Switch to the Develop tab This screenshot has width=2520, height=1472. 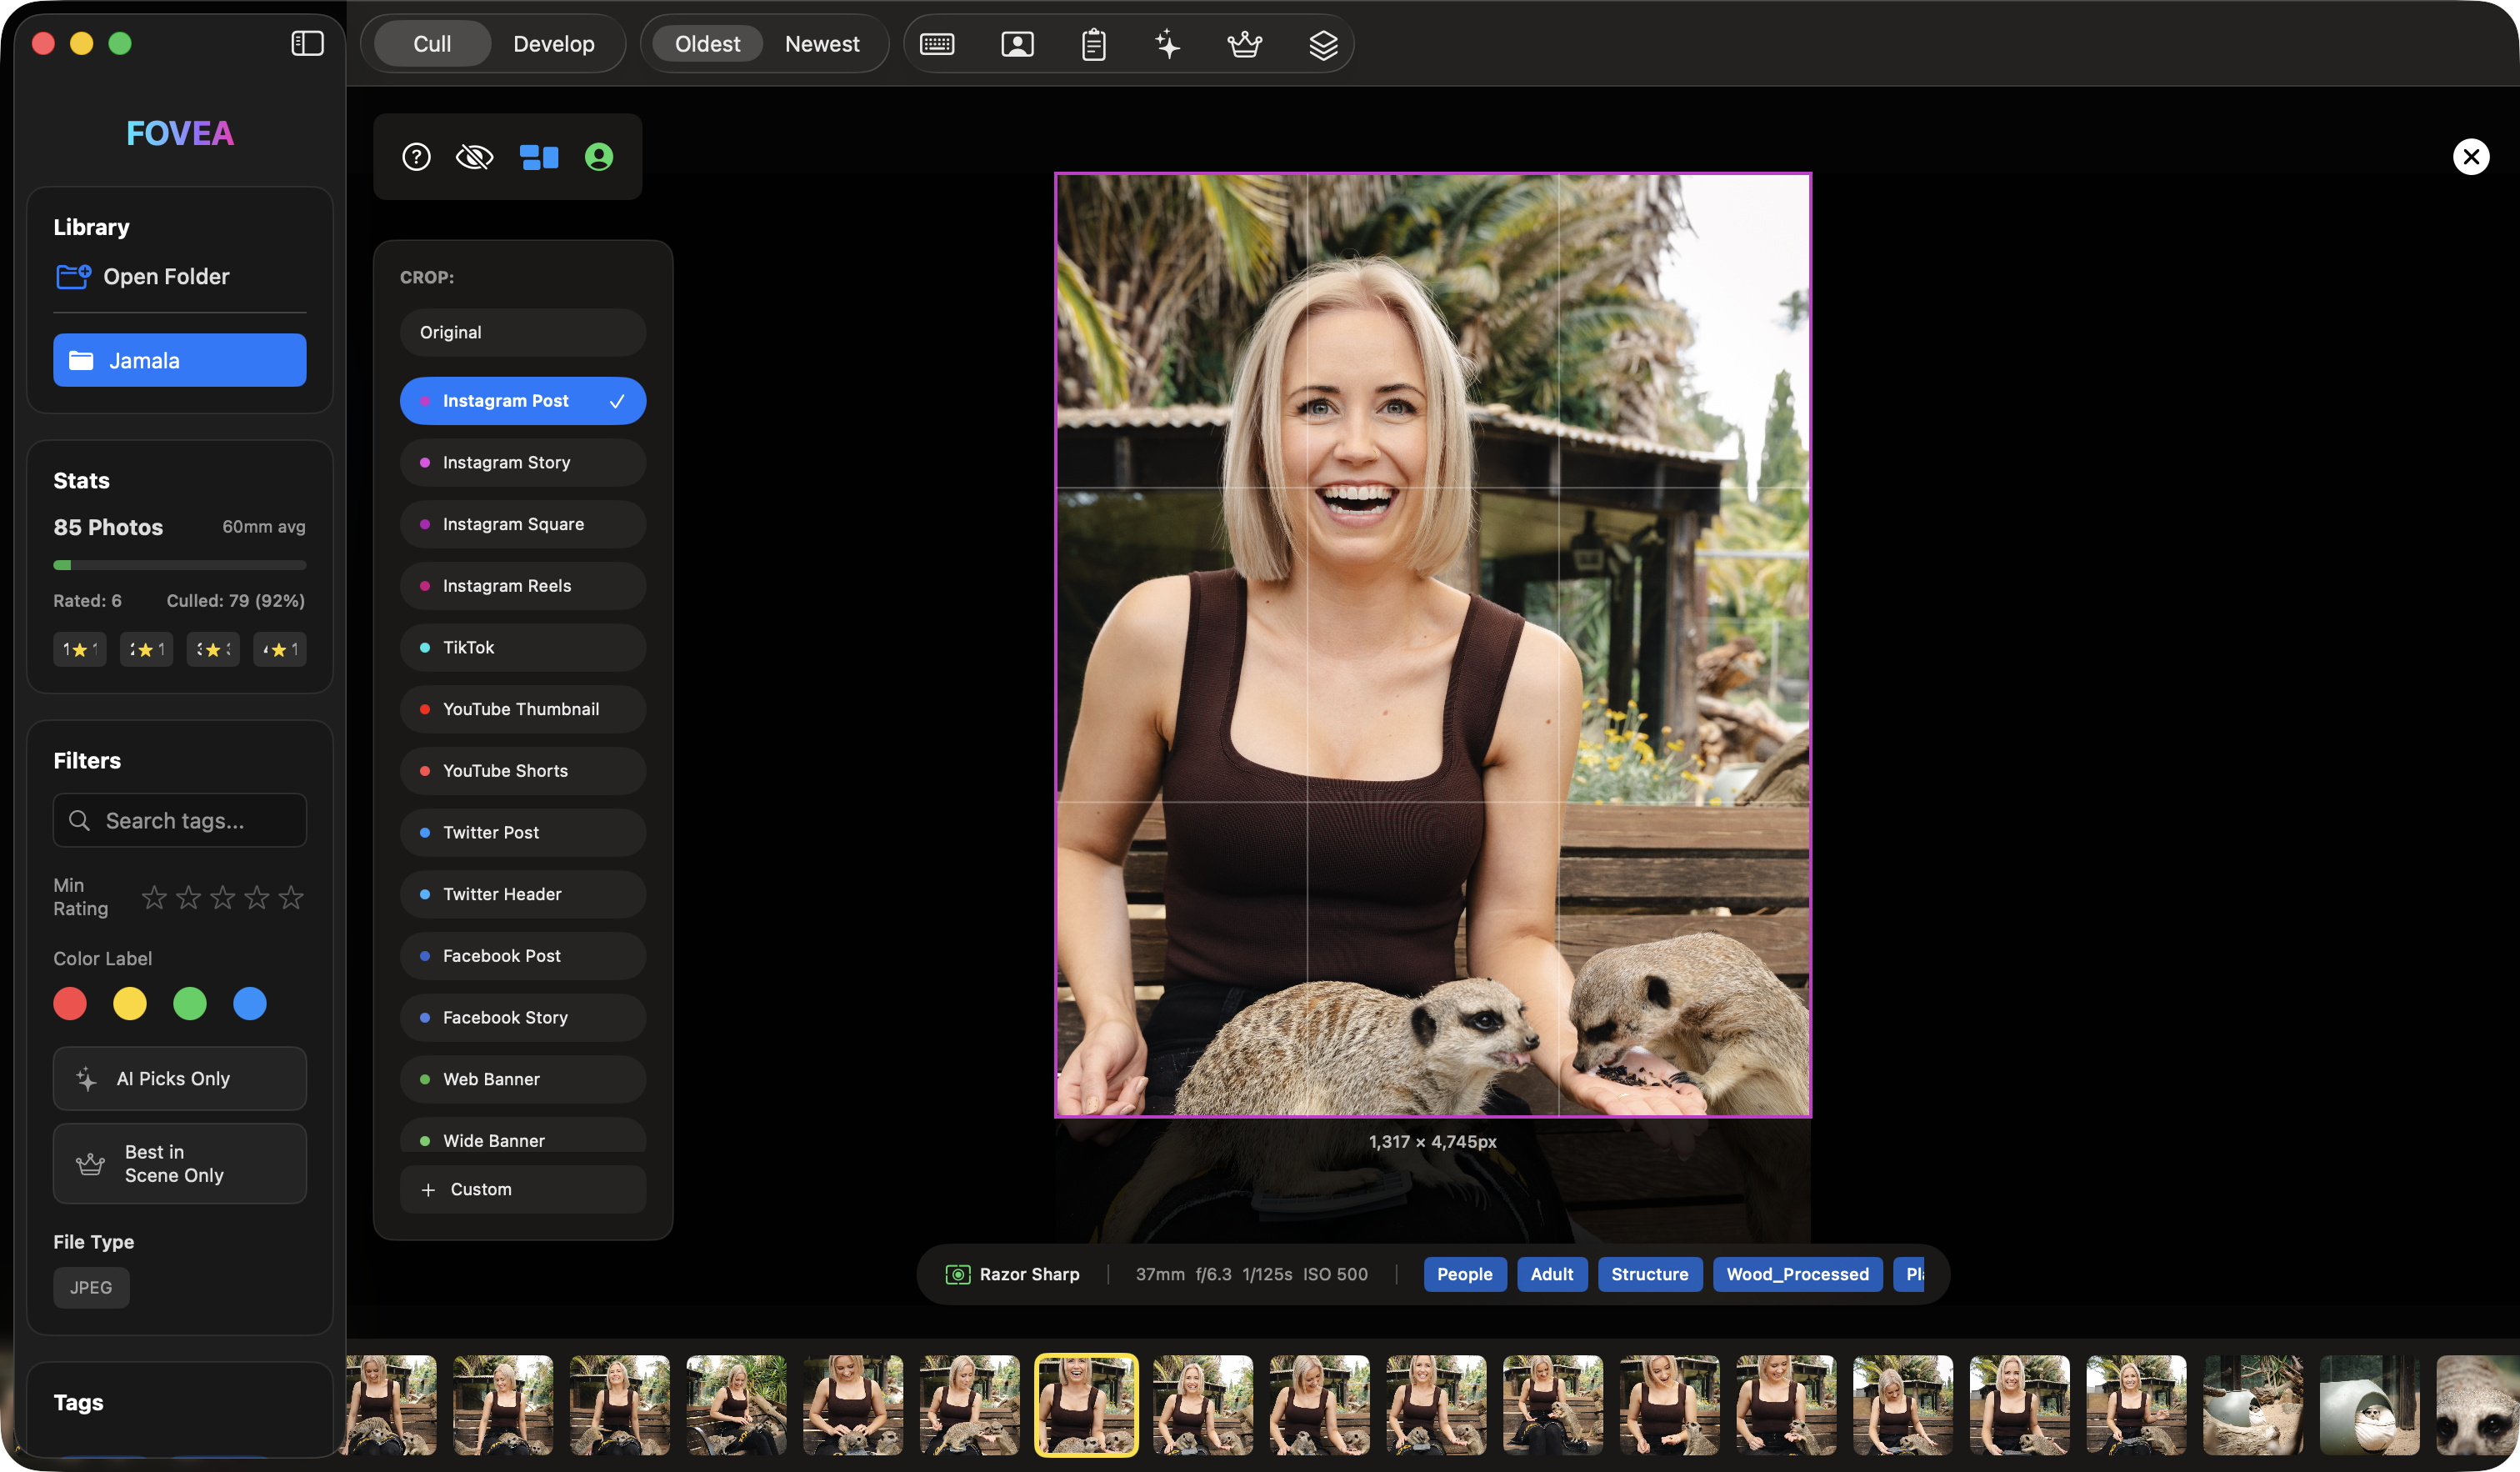pos(553,44)
